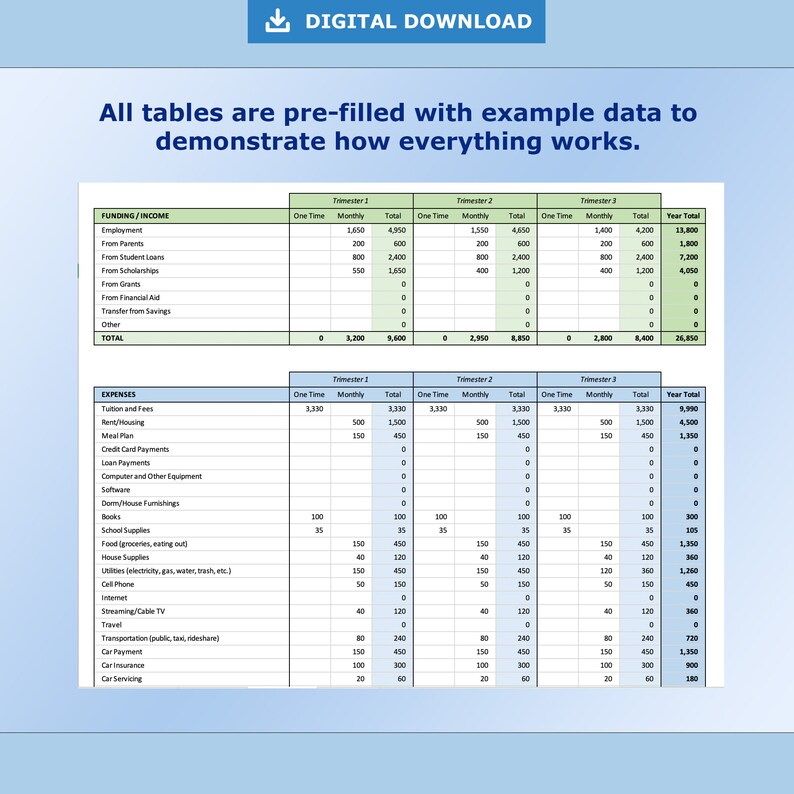Select From Student Loans year total 7,200
Screen dimensions: 794x794
(x=684, y=257)
